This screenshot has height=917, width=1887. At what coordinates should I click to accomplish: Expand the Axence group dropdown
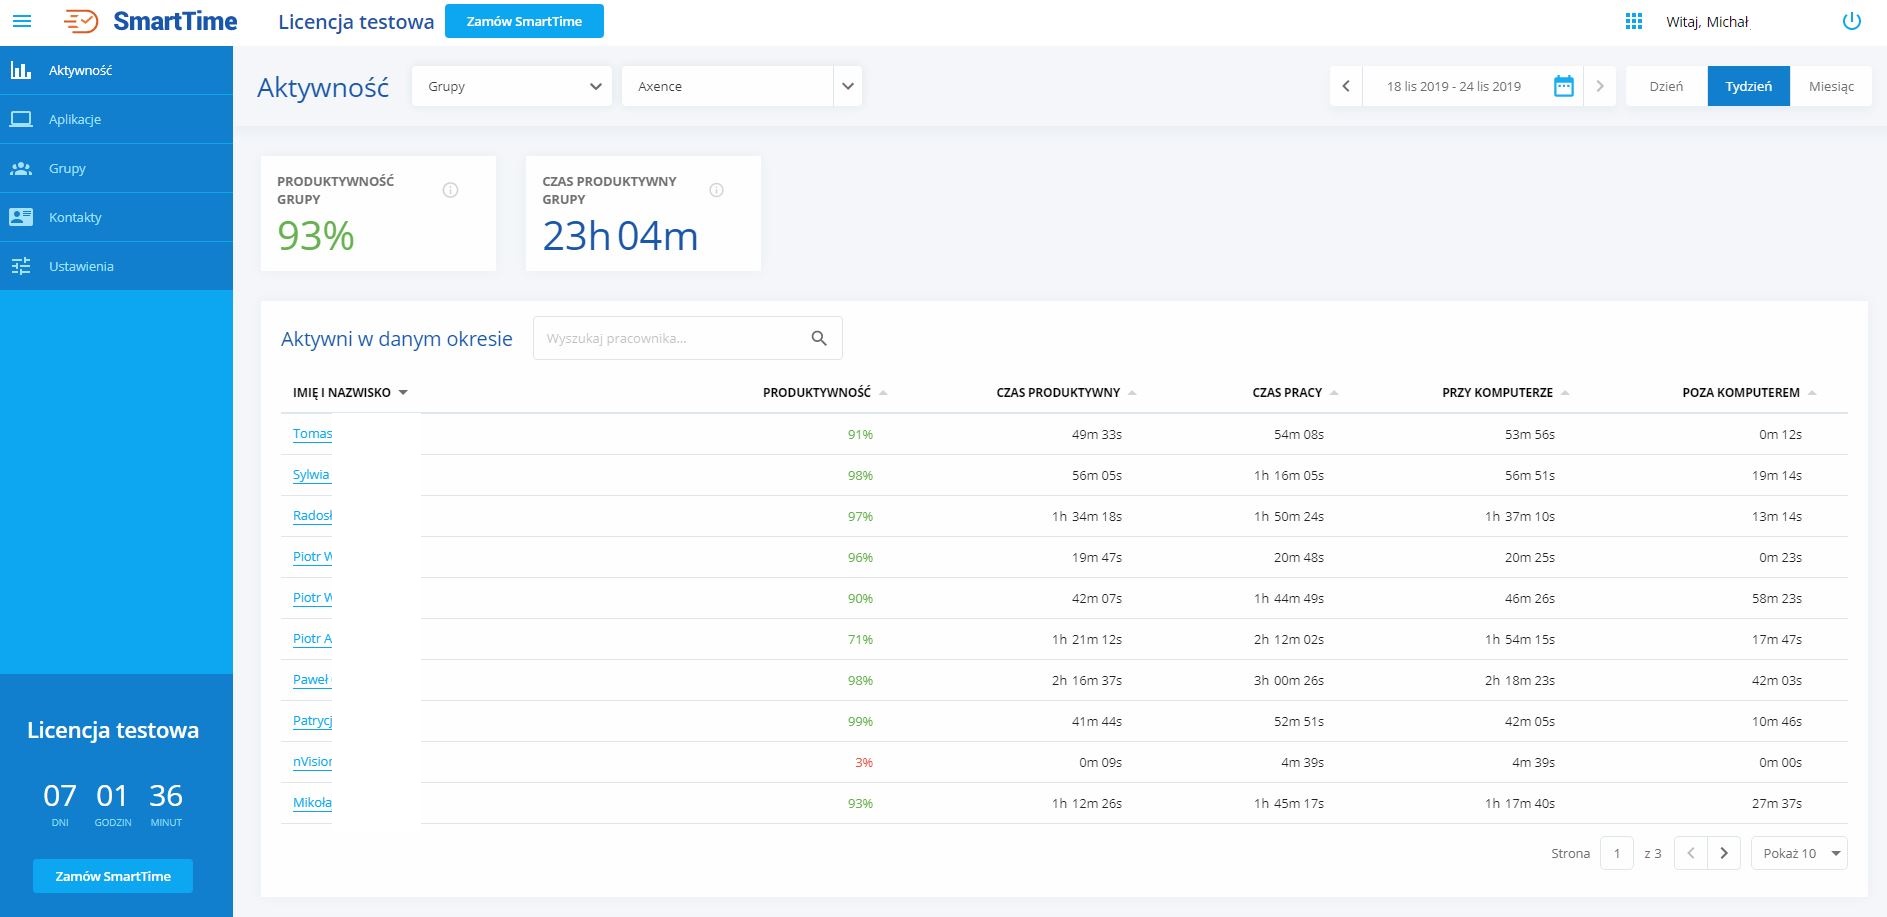(x=847, y=86)
